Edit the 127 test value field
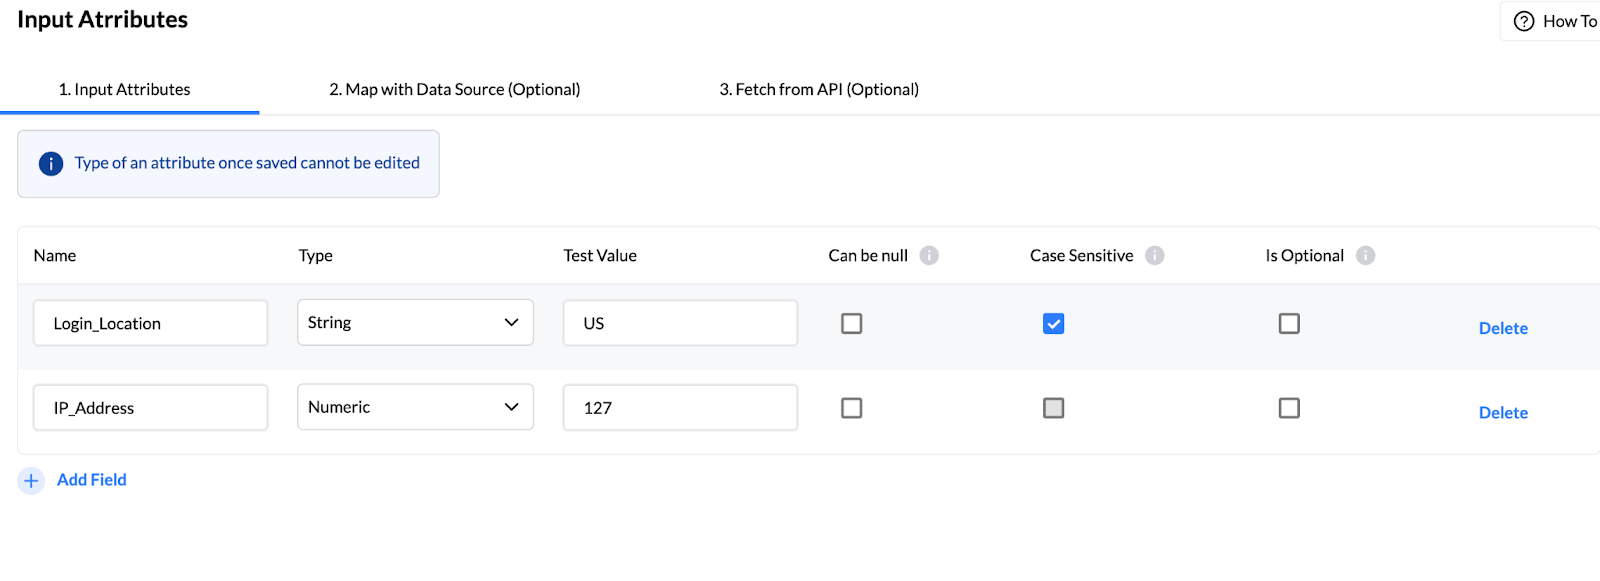This screenshot has height=581, width=1600. [x=680, y=408]
